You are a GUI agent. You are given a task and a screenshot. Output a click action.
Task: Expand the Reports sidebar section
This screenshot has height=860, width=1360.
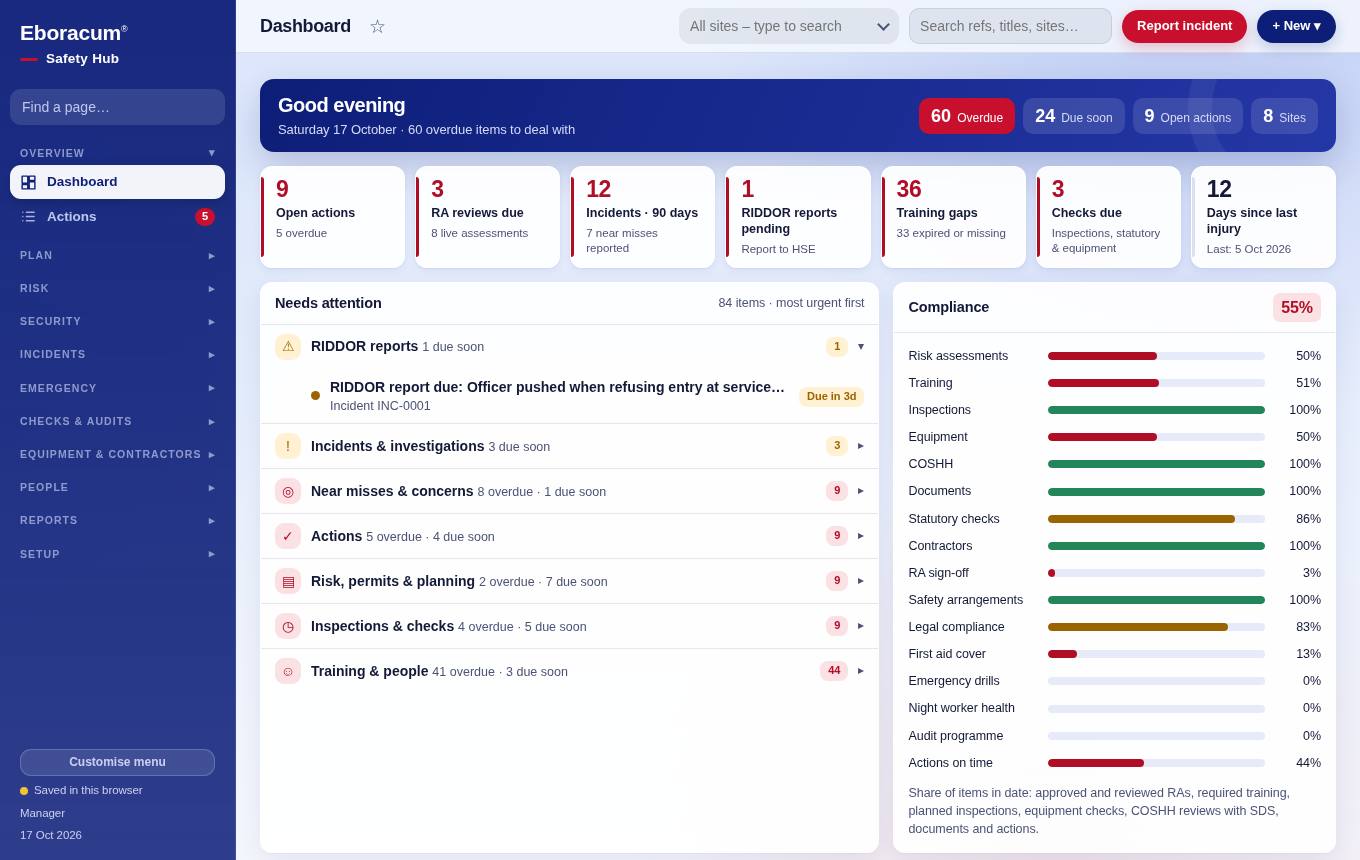(118, 520)
